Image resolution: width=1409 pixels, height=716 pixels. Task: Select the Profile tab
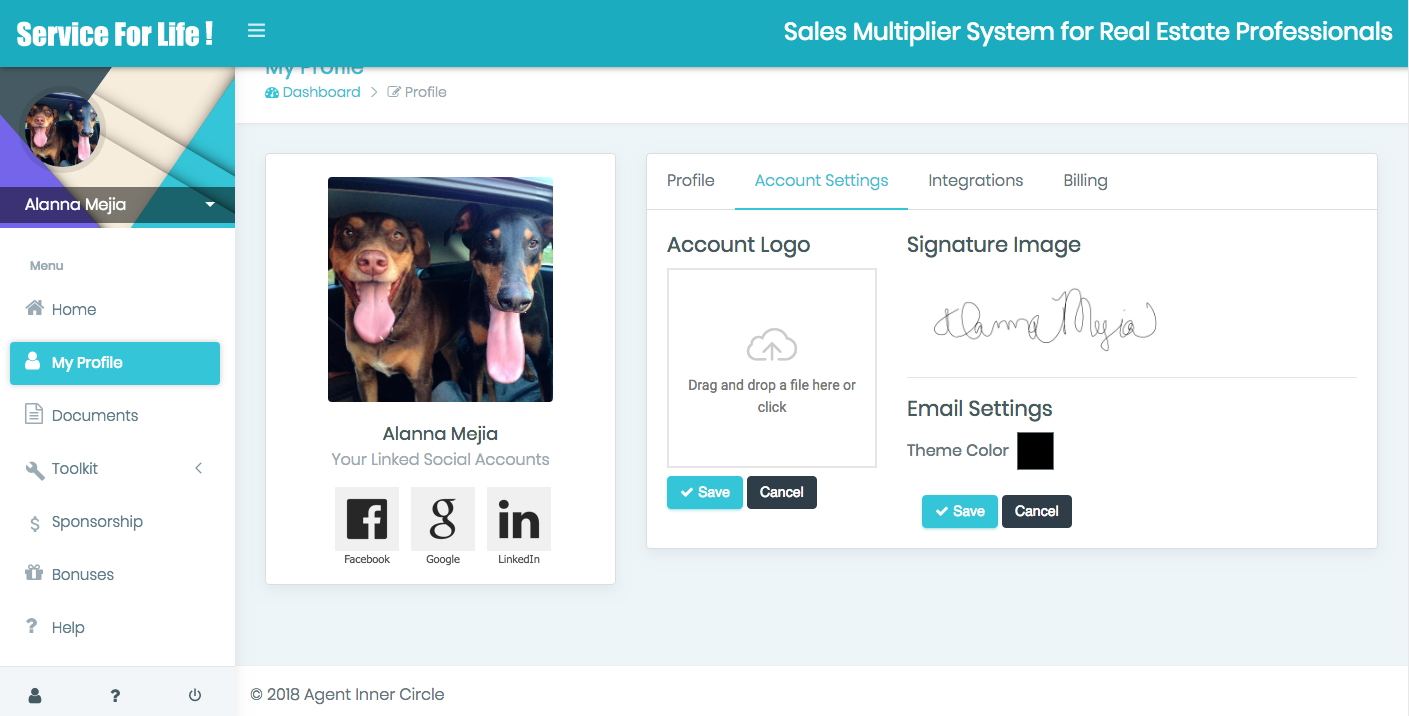(690, 181)
